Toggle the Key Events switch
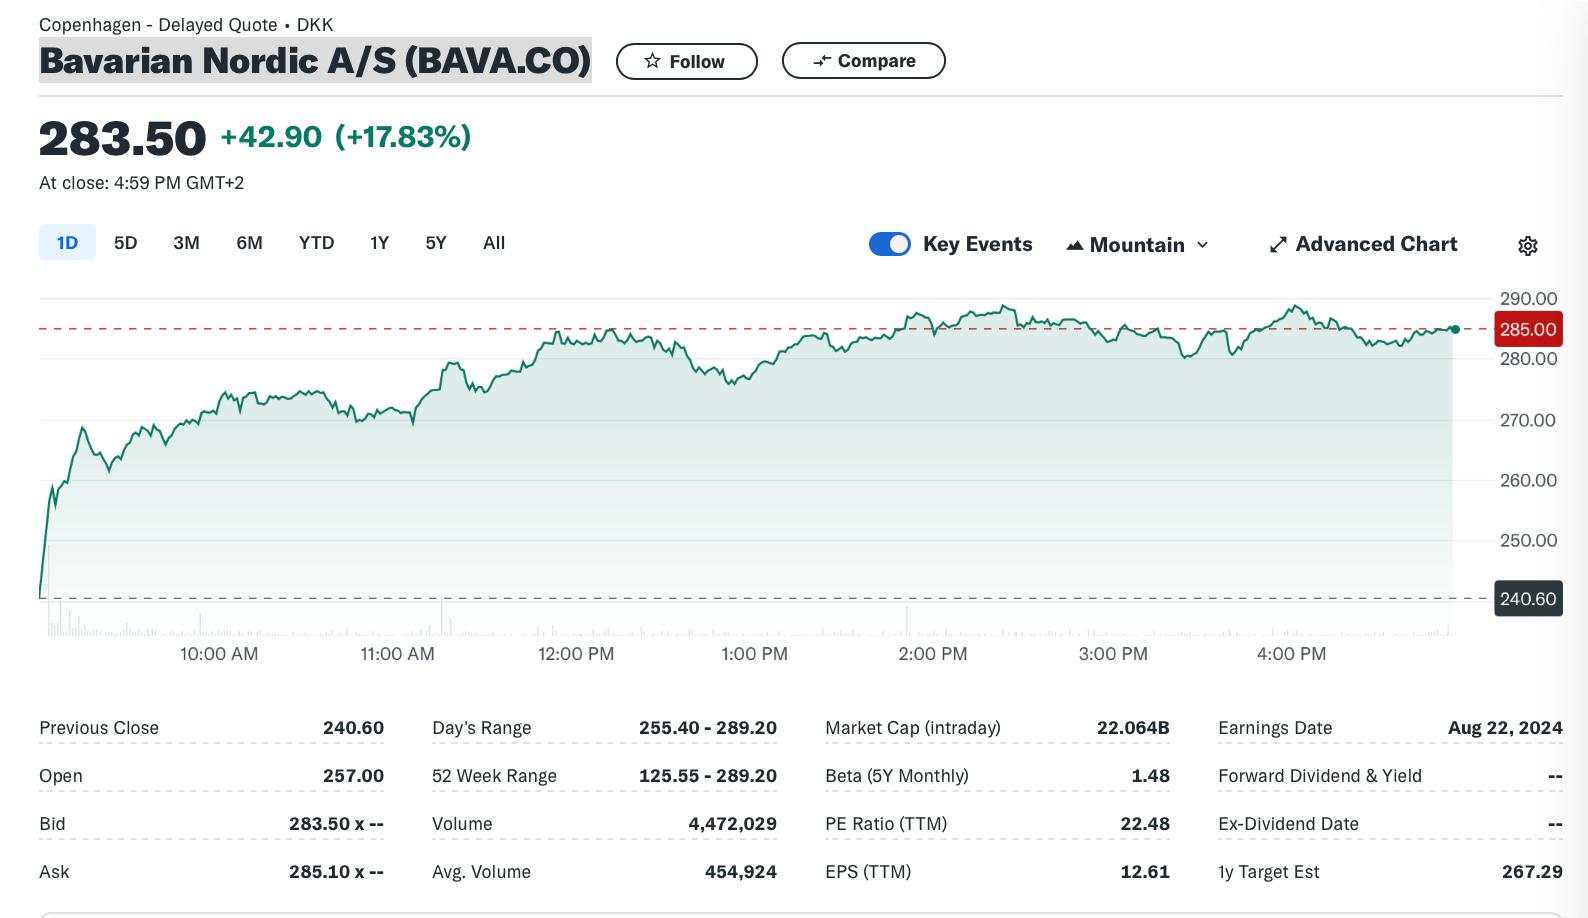The image size is (1588, 918). click(890, 244)
